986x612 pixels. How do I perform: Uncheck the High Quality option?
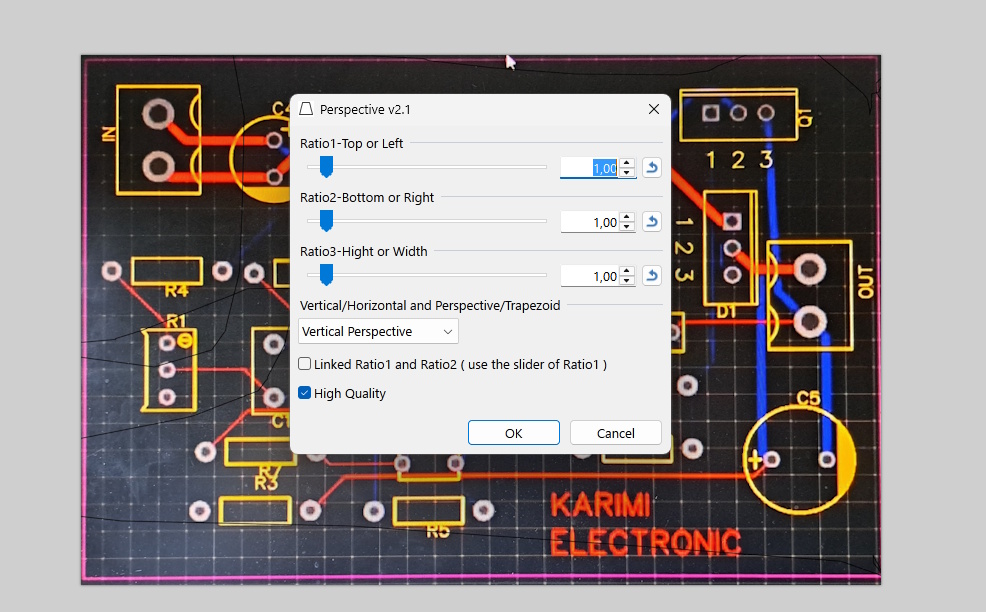point(305,393)
